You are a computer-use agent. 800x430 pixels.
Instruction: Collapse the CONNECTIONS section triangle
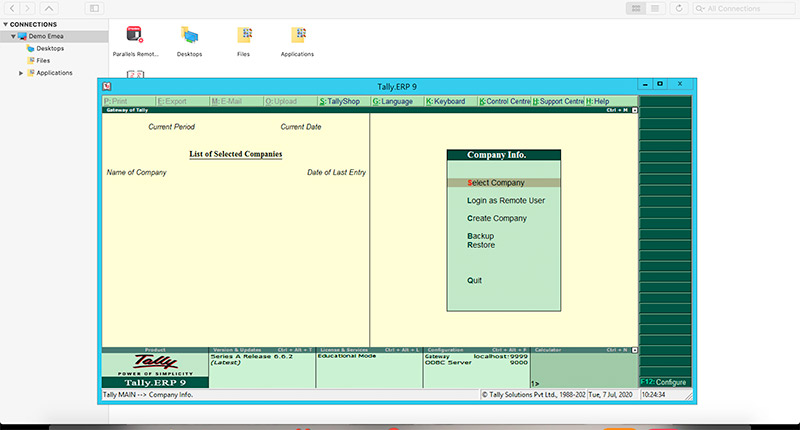[5, 24]
